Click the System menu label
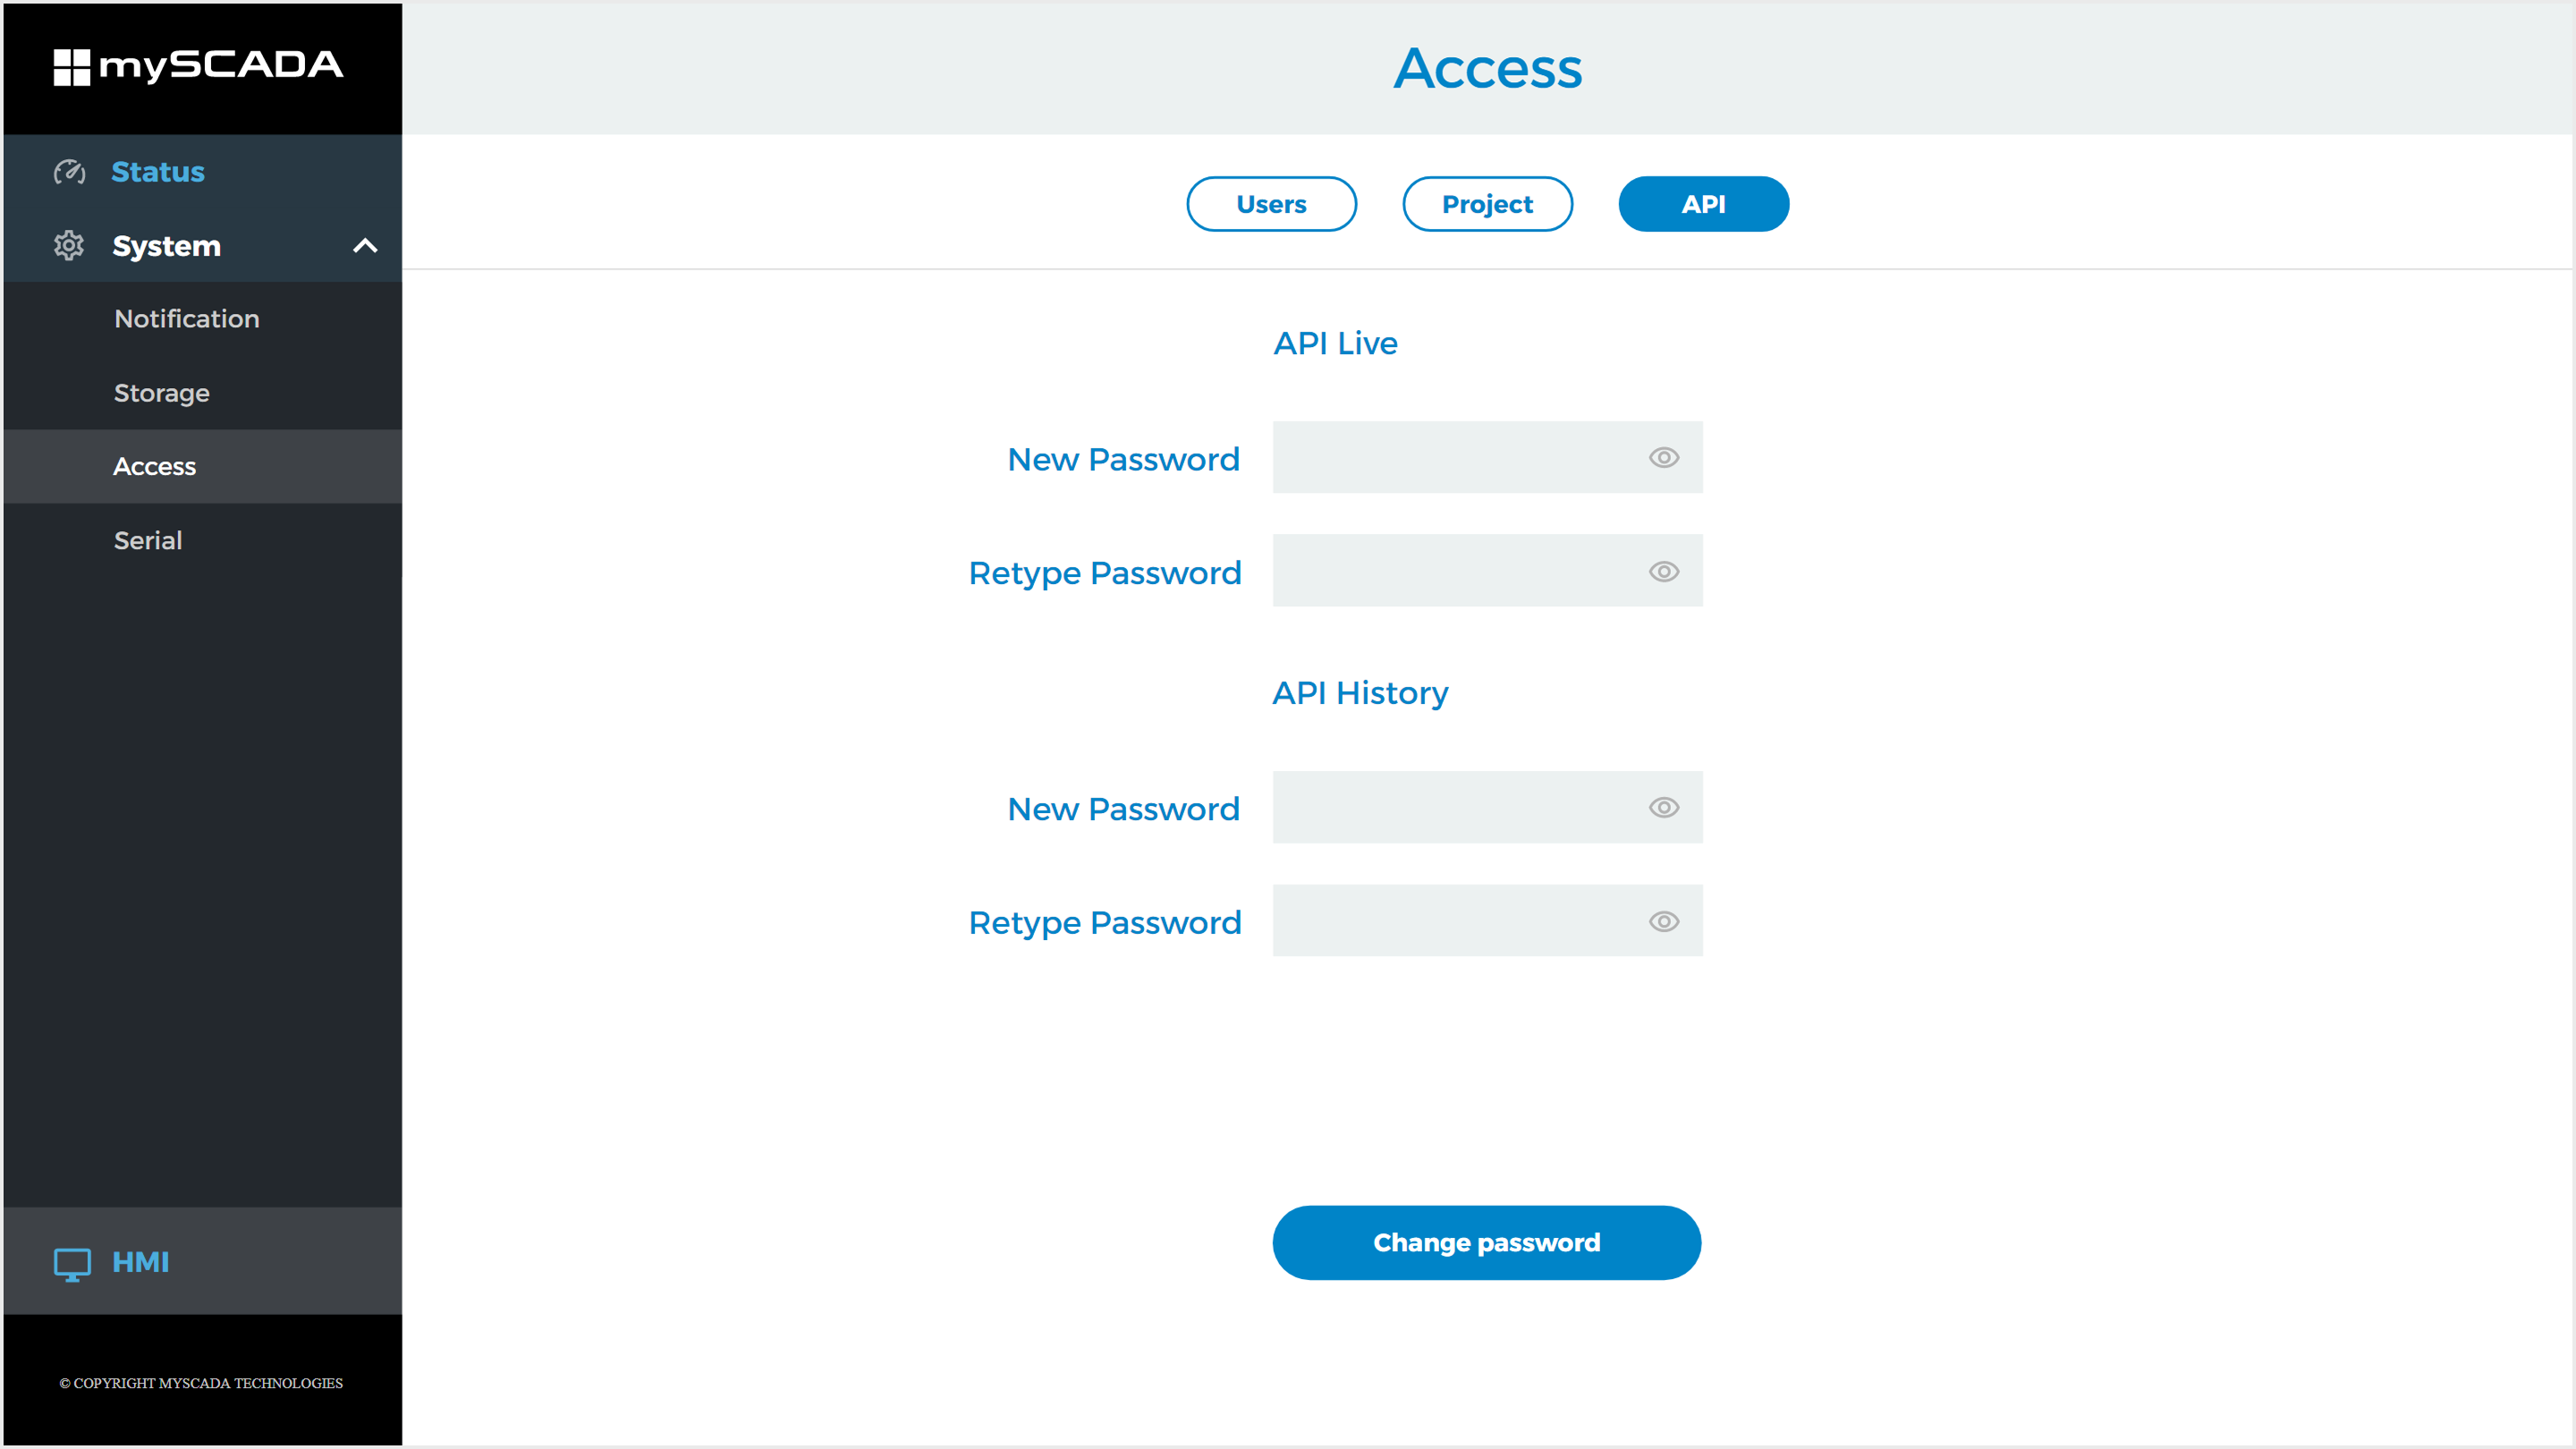 click(166, 246)
